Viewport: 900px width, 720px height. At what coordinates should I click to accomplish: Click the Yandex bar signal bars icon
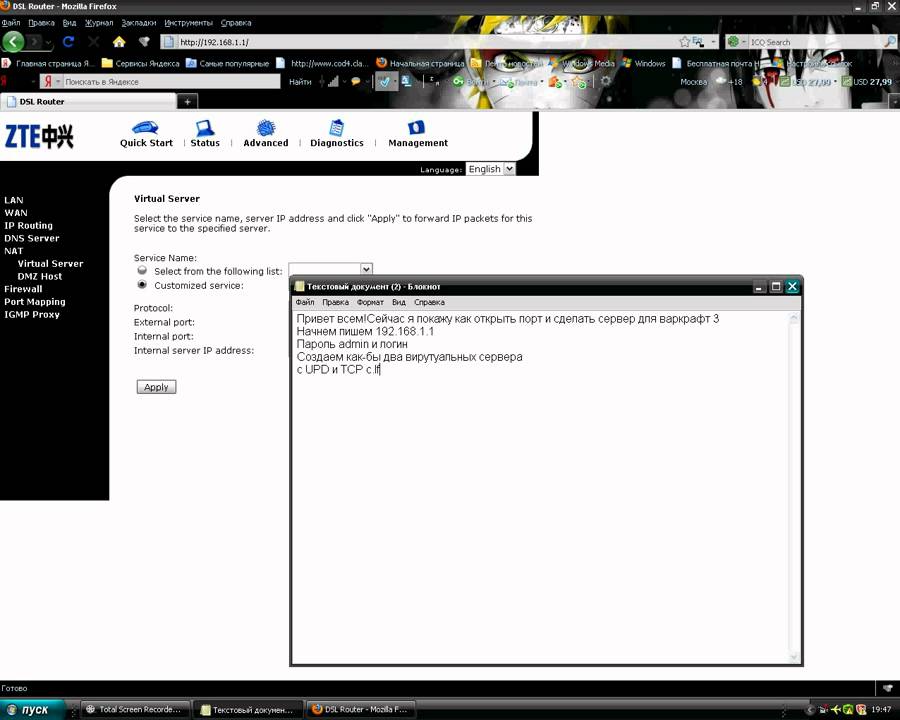(333, 82)
